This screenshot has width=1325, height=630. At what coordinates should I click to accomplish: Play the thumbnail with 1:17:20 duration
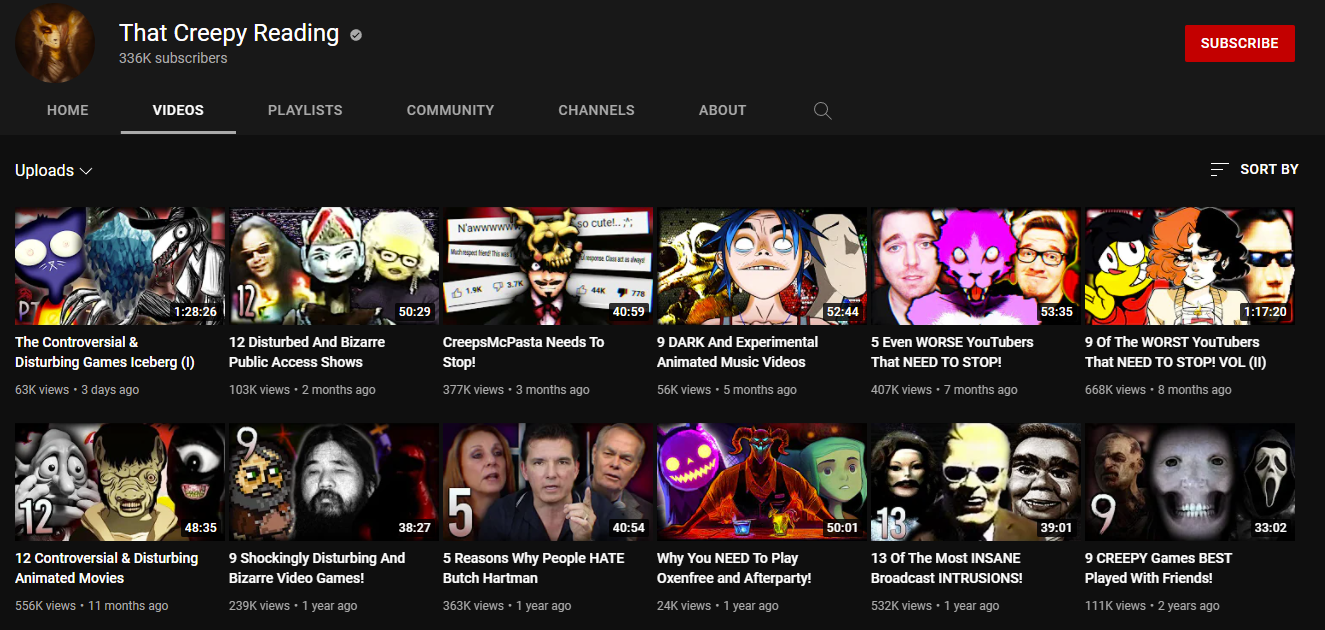(x=1190, y=267)
